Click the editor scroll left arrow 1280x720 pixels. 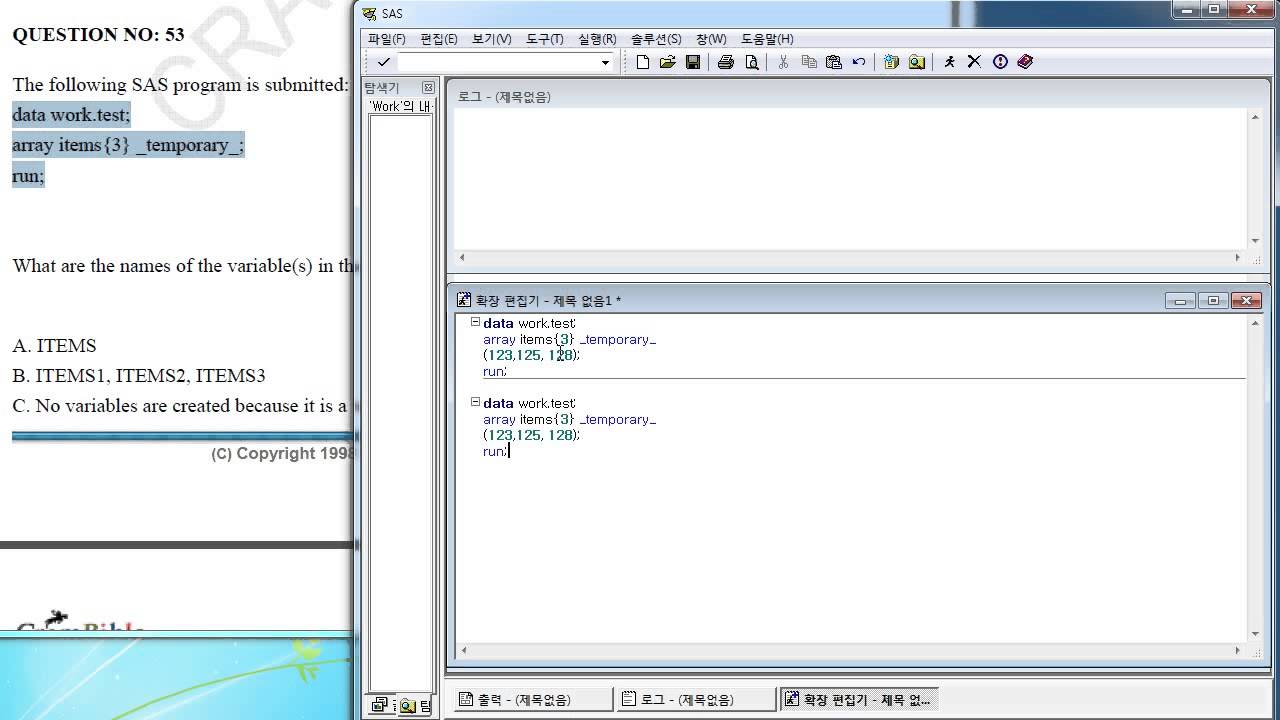462,650
